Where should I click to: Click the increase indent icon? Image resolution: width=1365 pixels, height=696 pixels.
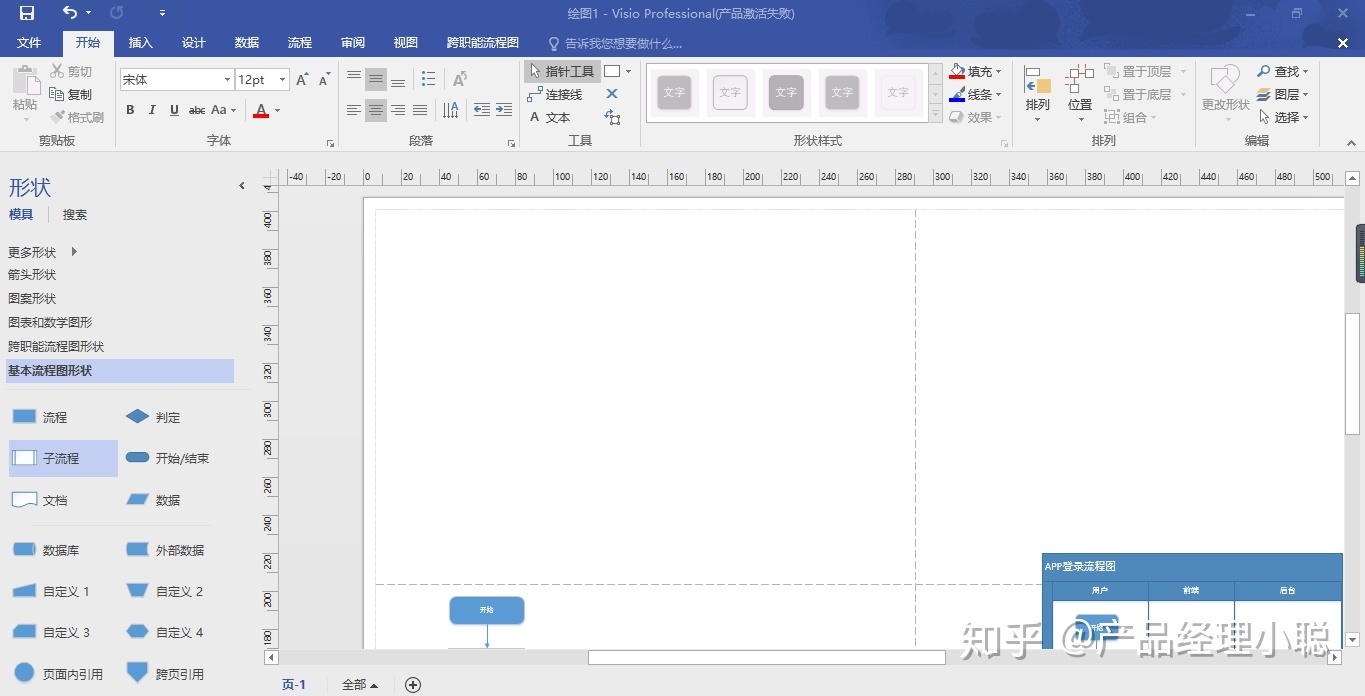pyautogui.click(x=504, y=110)
